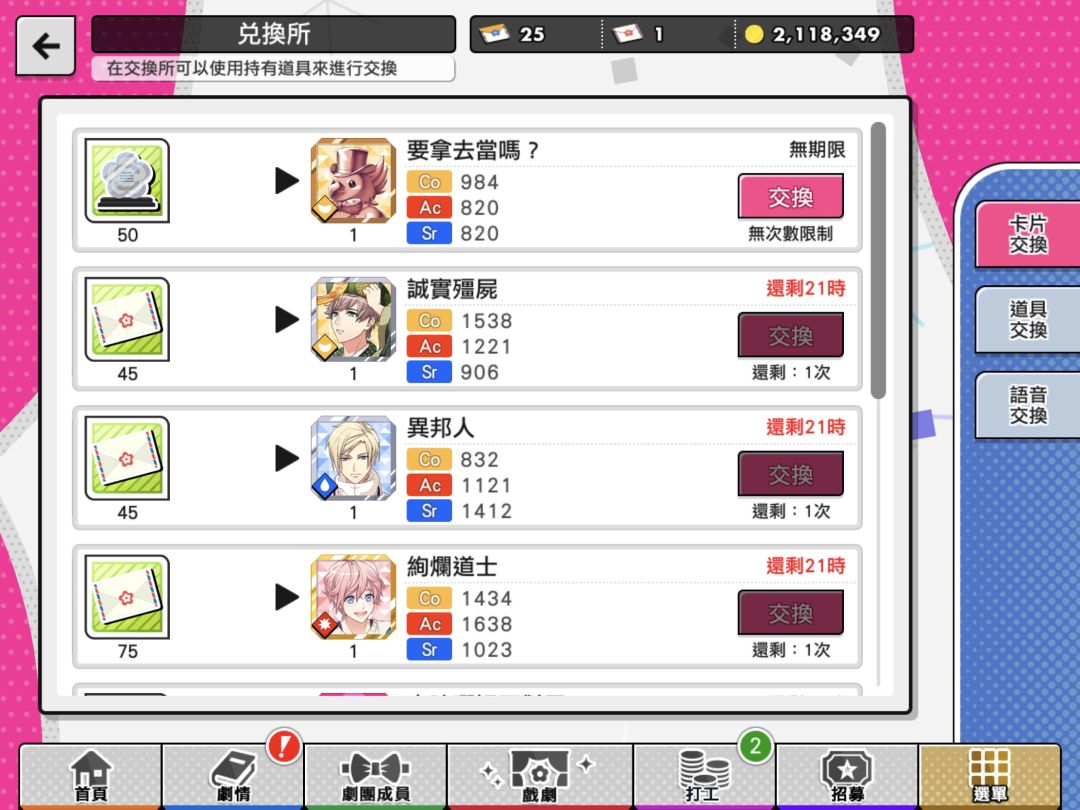Open the 選單 menu grid icon
1080x810 pixels.
click(989, 776)
